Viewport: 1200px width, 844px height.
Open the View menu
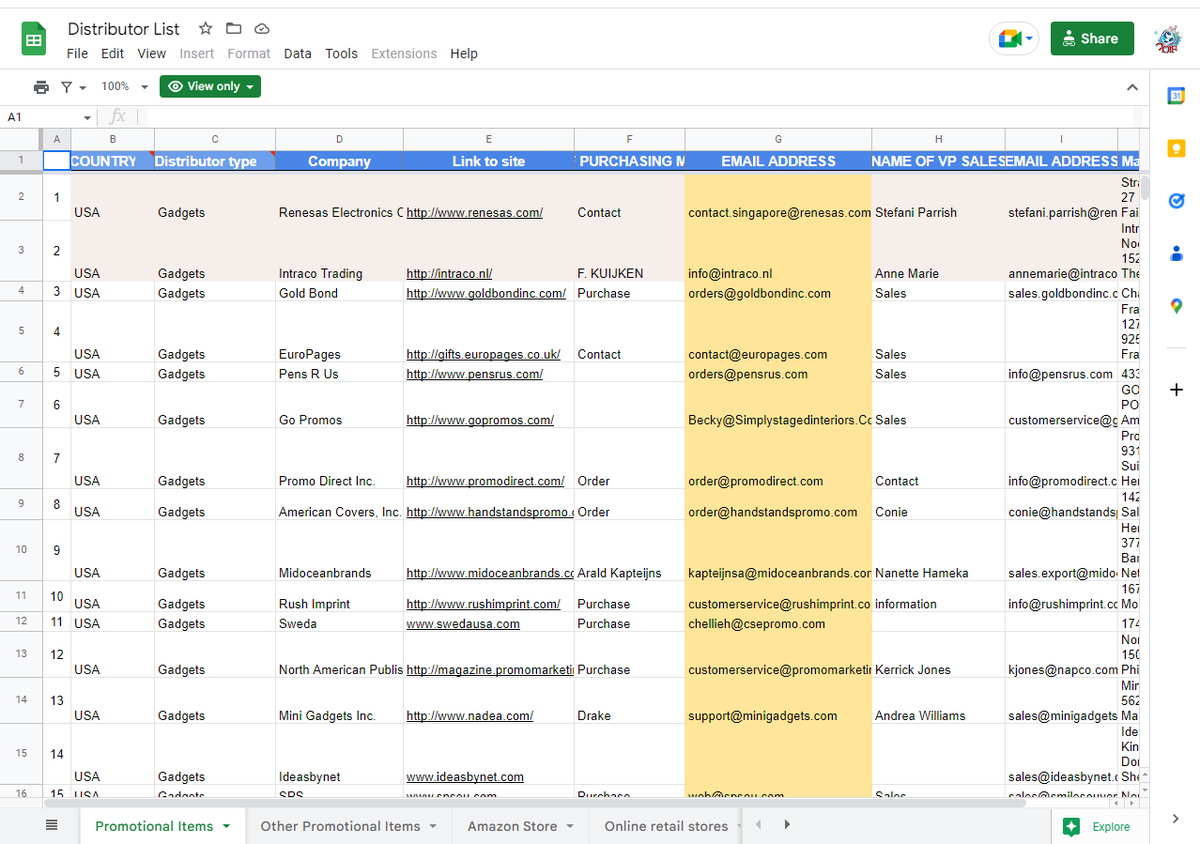coord(152,54)
